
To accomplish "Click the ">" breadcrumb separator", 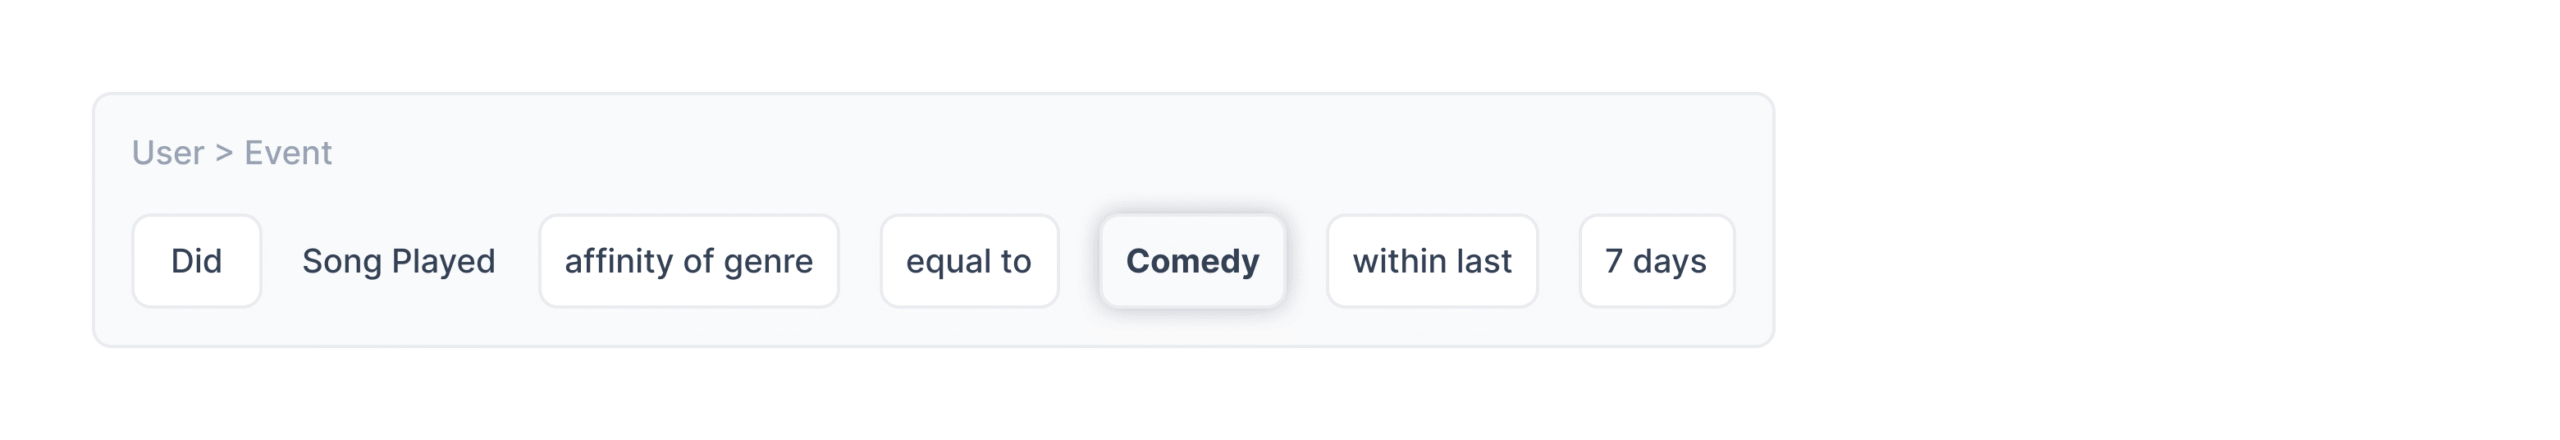I will tap(224, 153).
